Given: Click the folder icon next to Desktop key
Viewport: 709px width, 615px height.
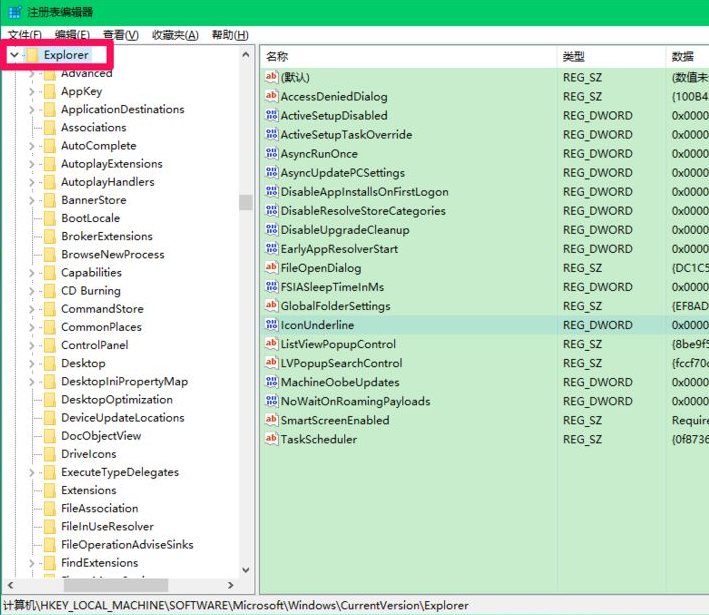Looking at the screenshot, I should point(48,364).
